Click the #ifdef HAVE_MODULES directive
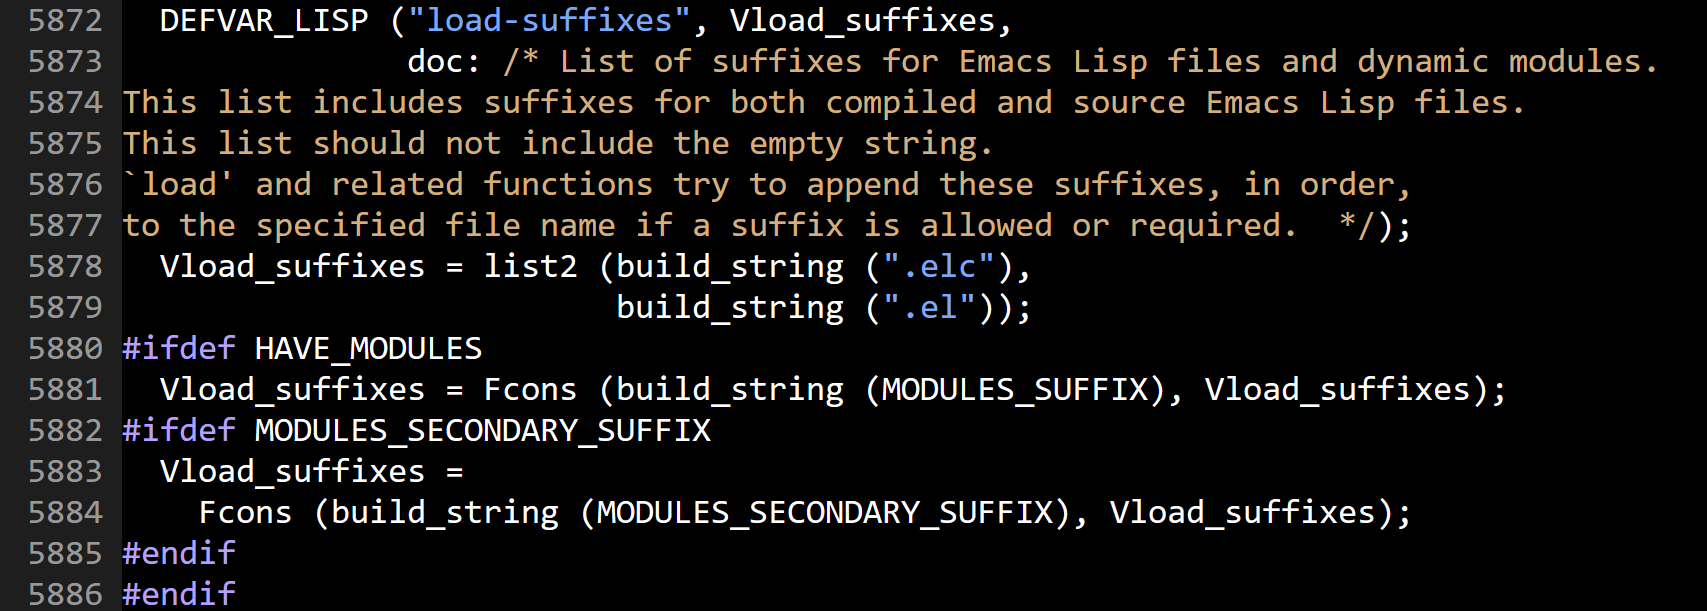1707x611 pixels. (302, 348)
